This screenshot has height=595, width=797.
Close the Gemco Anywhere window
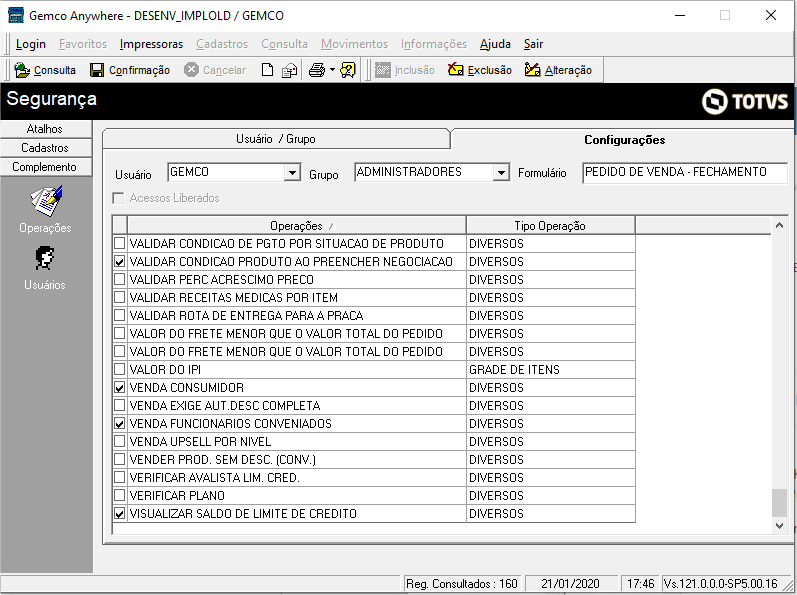(771, 15)
